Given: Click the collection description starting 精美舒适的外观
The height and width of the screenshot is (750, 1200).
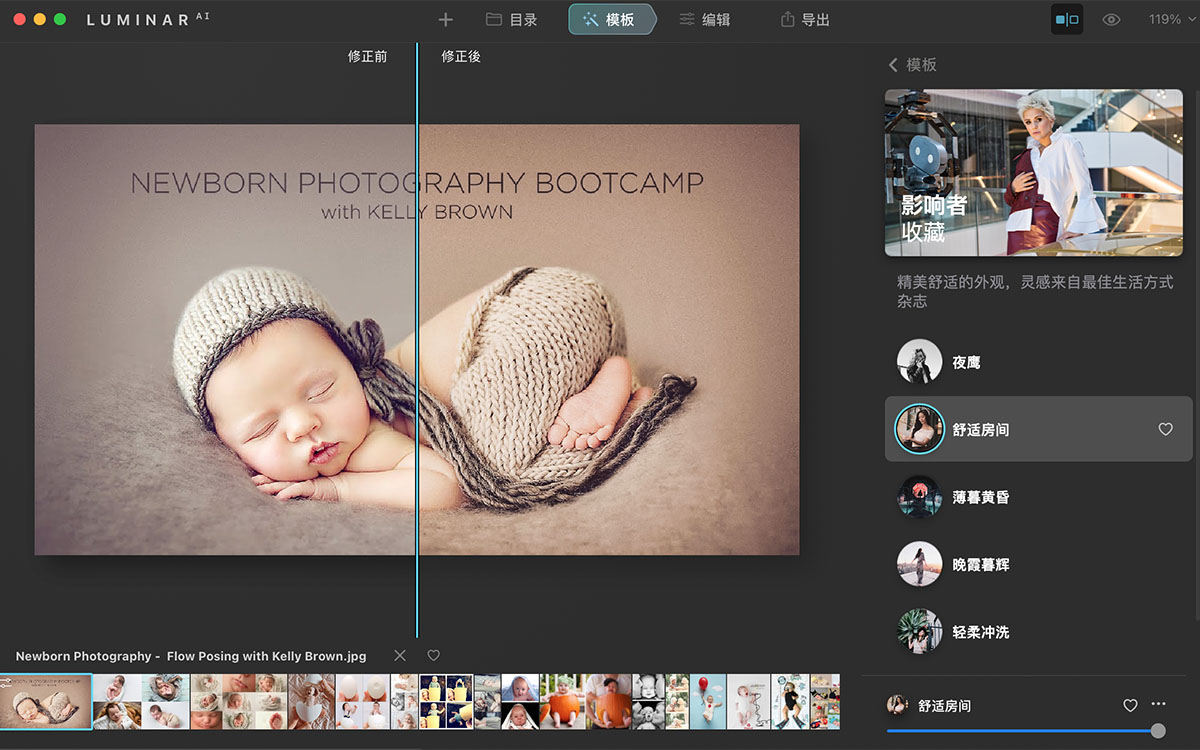Looking at the screenshot, I should [1035, 291].
